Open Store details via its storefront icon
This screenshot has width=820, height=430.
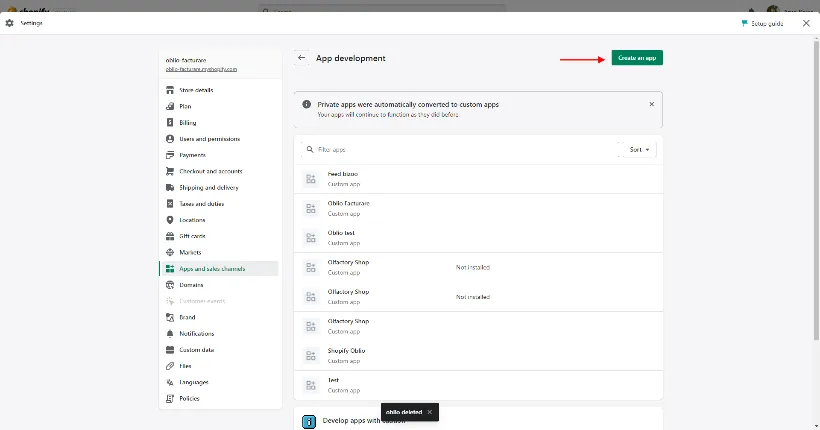(170, 90)
